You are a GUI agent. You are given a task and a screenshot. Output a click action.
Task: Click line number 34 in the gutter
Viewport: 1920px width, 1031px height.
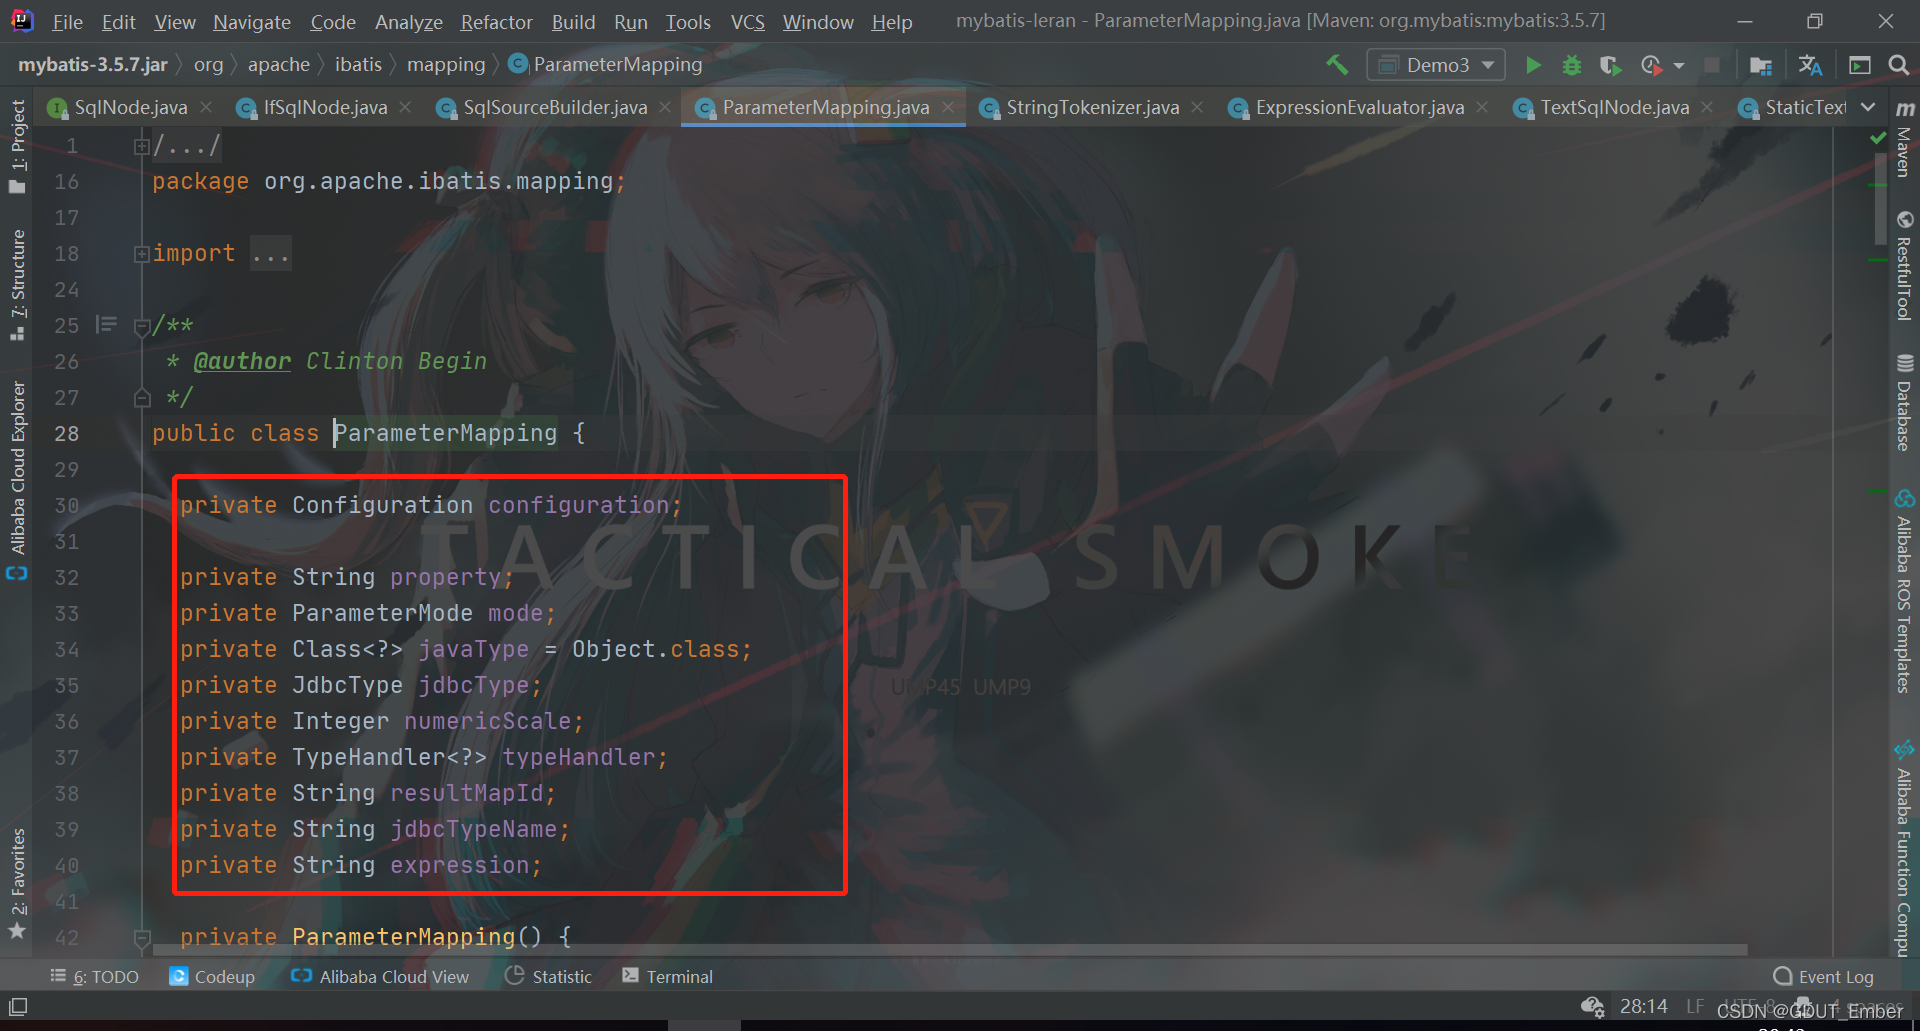66,650
